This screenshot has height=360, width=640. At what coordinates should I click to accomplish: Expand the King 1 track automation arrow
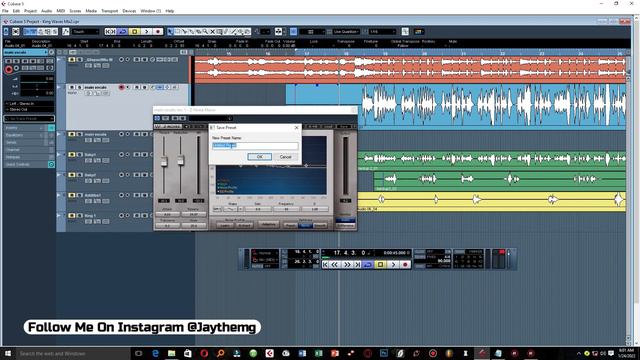59,216
